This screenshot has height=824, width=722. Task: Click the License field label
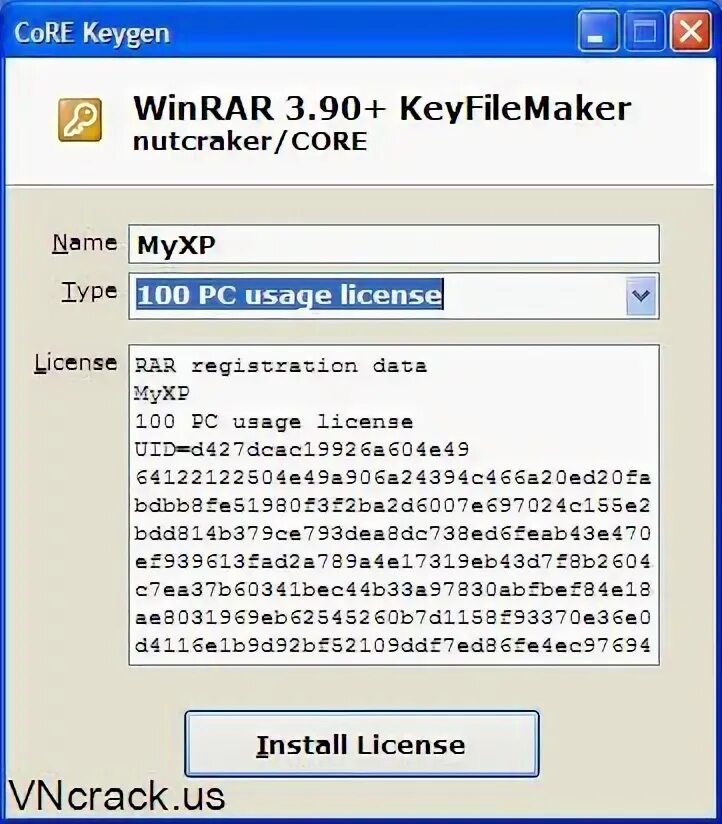coord(76,363)
